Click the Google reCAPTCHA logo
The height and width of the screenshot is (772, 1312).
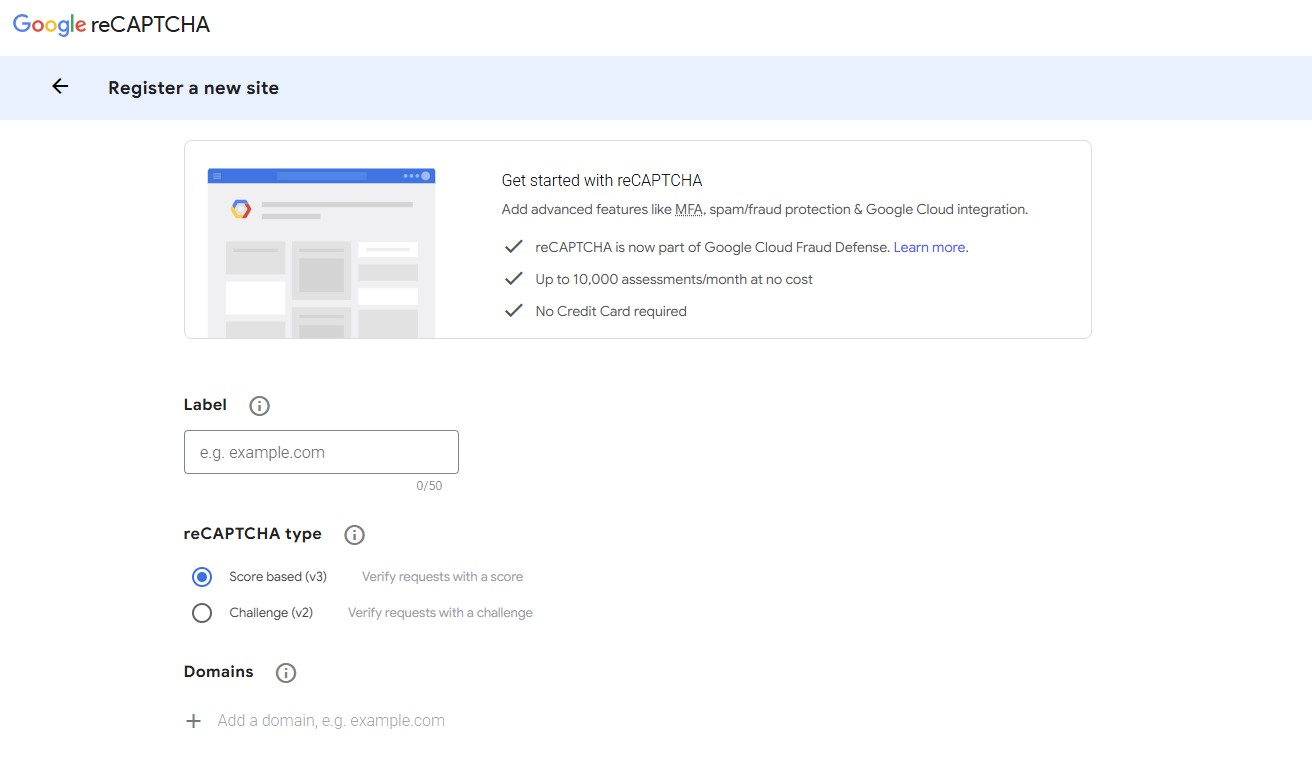point(111,25)
